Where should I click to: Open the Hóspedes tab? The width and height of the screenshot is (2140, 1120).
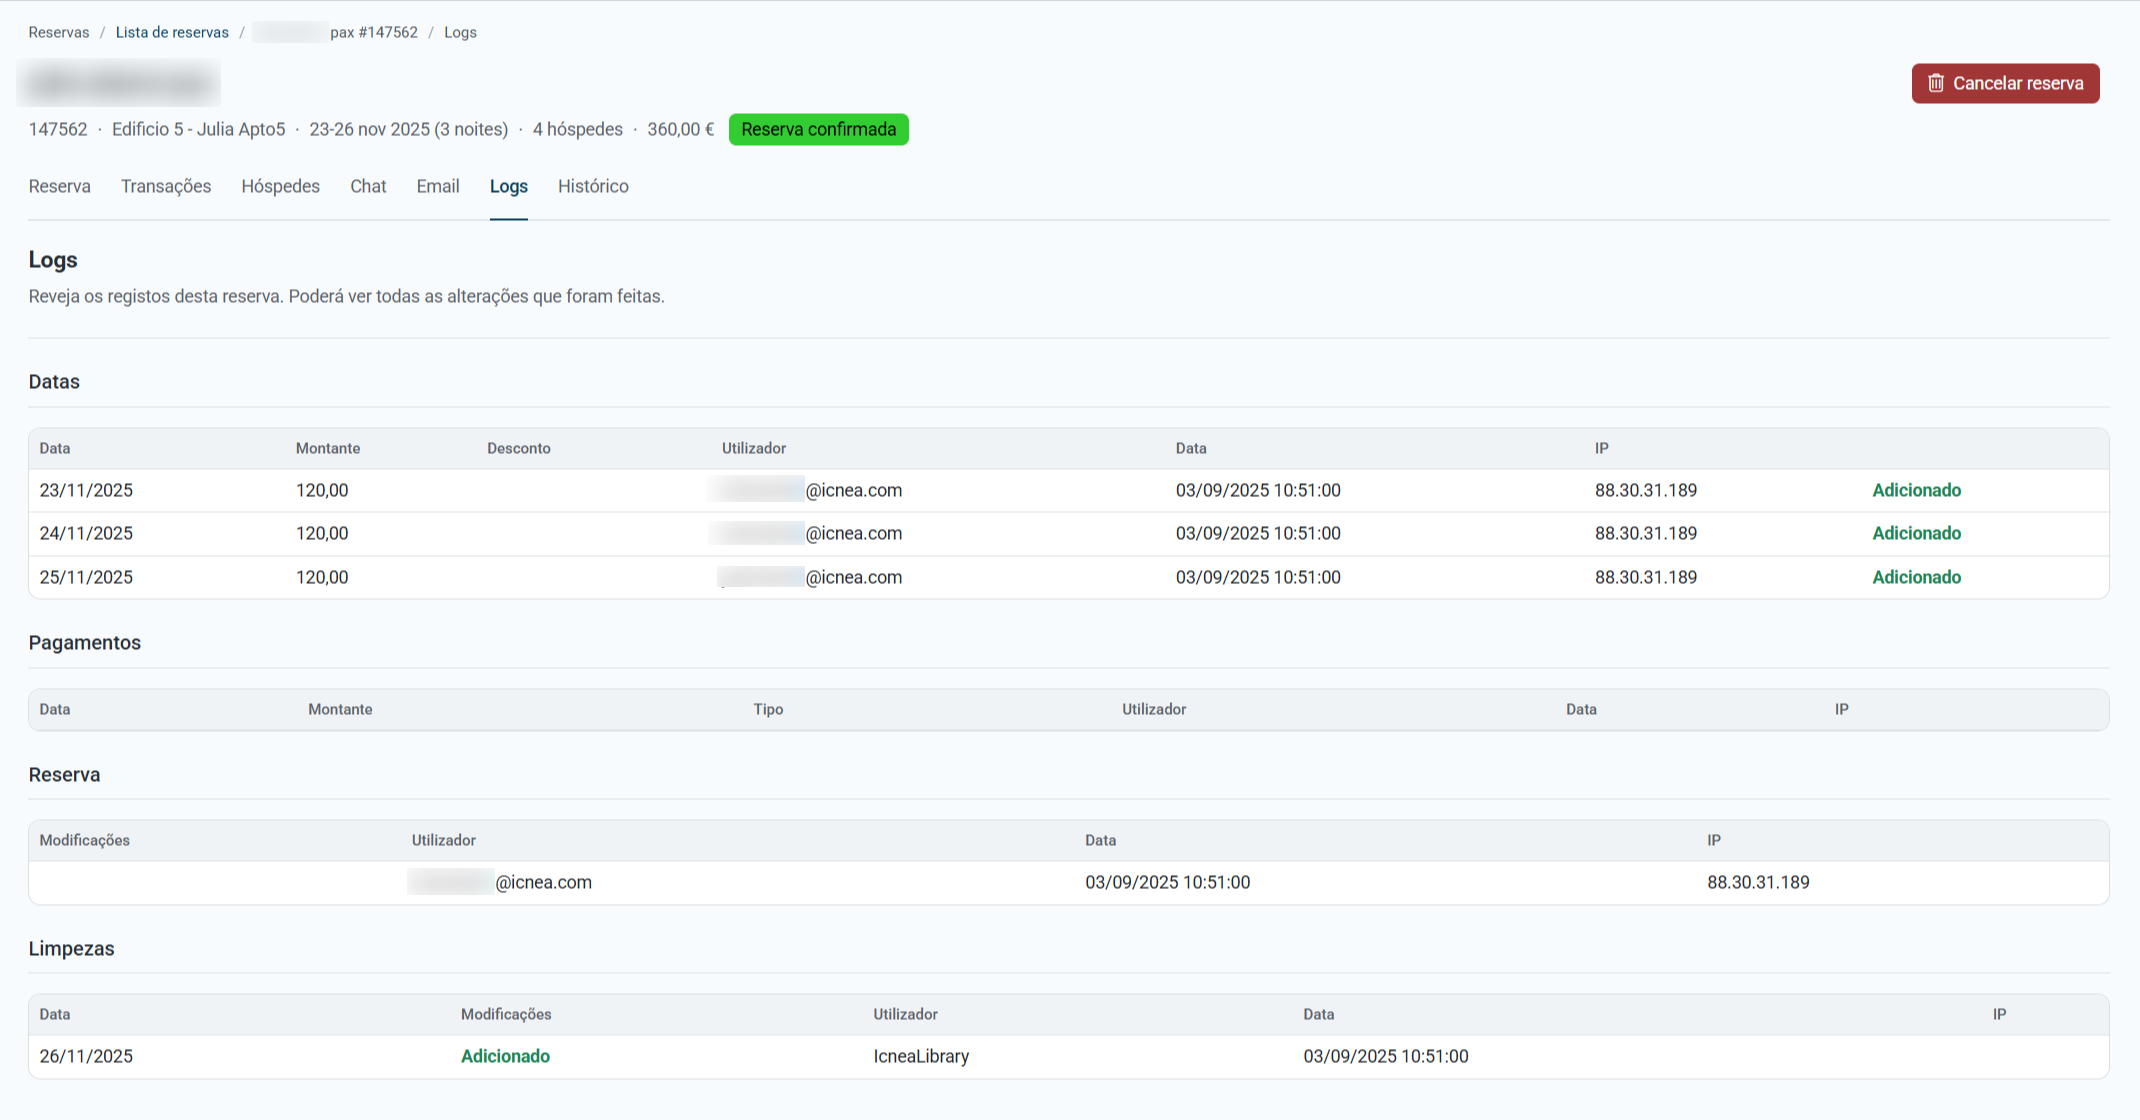coord(280,186)
